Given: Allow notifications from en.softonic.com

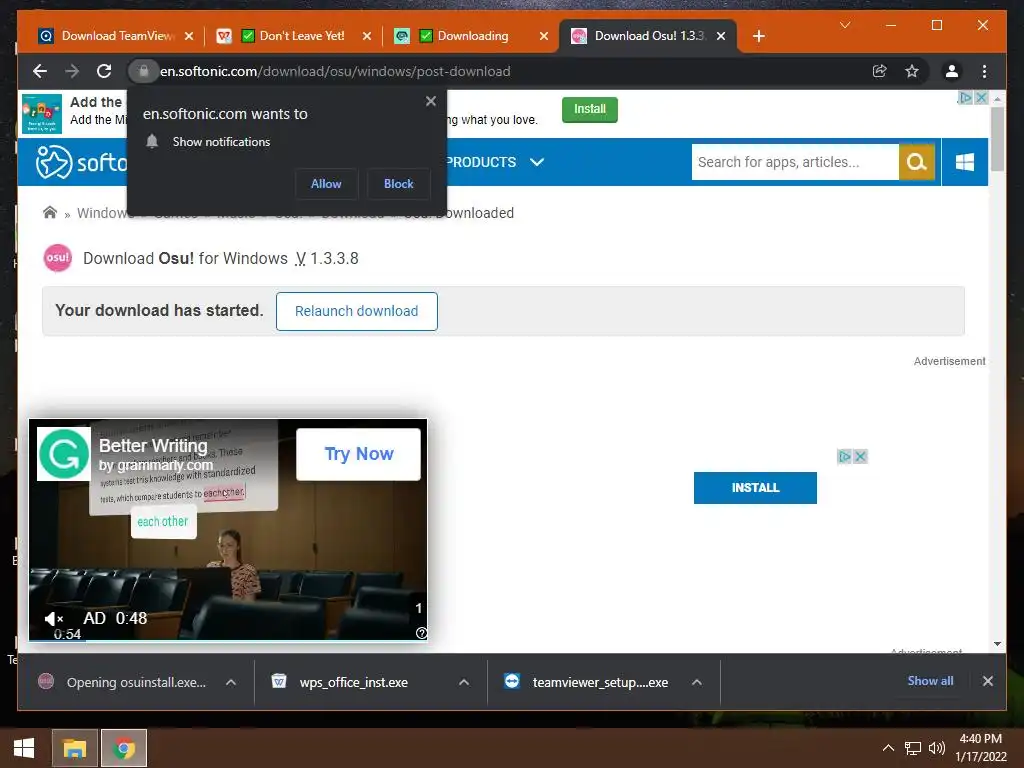Looking at the screenshot, I should [326, 184].
